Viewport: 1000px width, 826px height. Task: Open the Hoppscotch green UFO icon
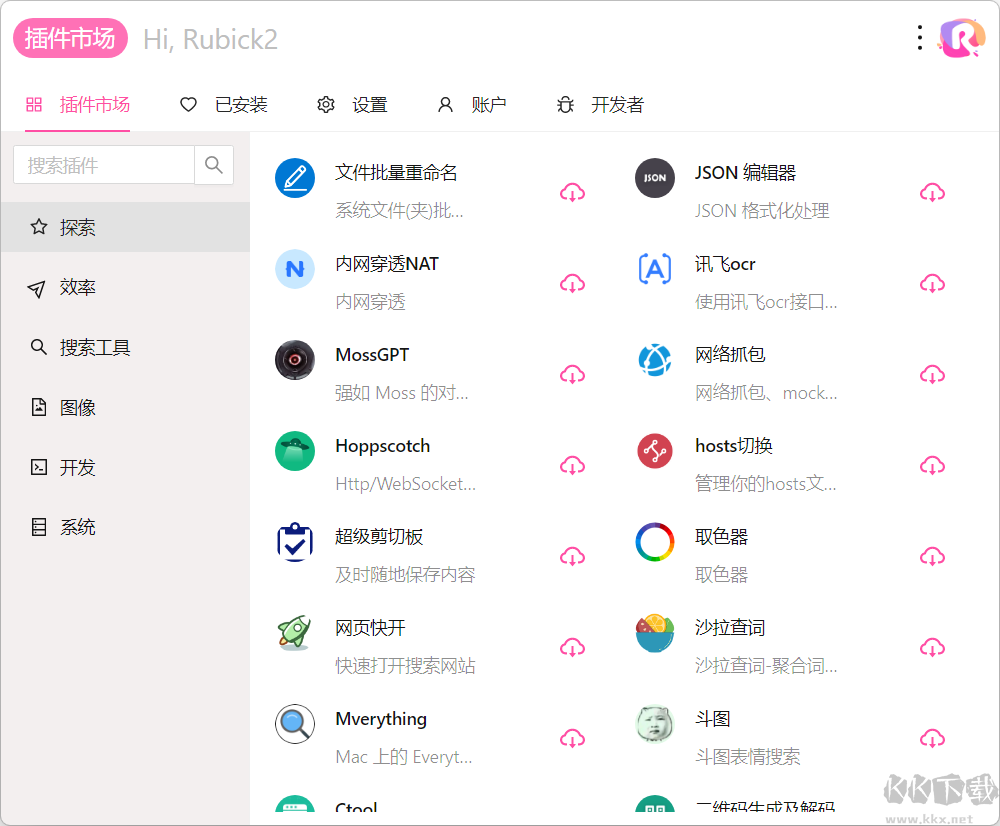click(x=295, y=451)
